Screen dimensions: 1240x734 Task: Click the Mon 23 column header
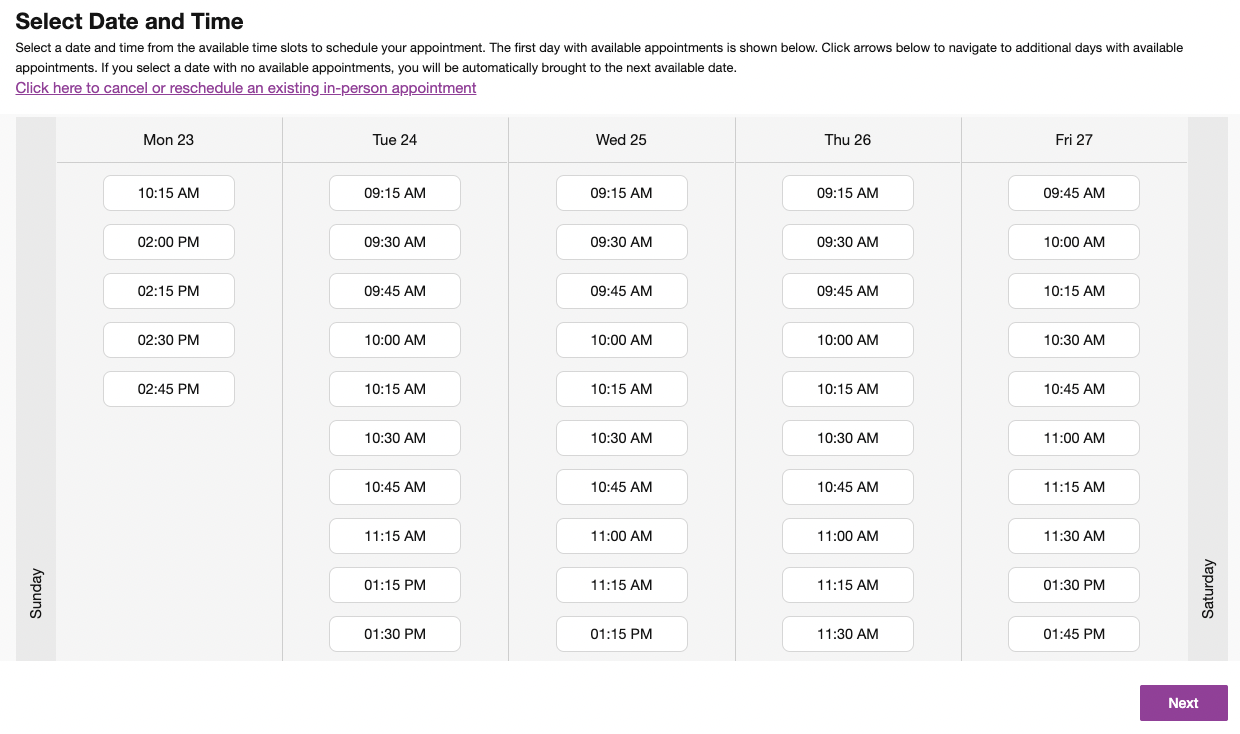coord(169,140)
